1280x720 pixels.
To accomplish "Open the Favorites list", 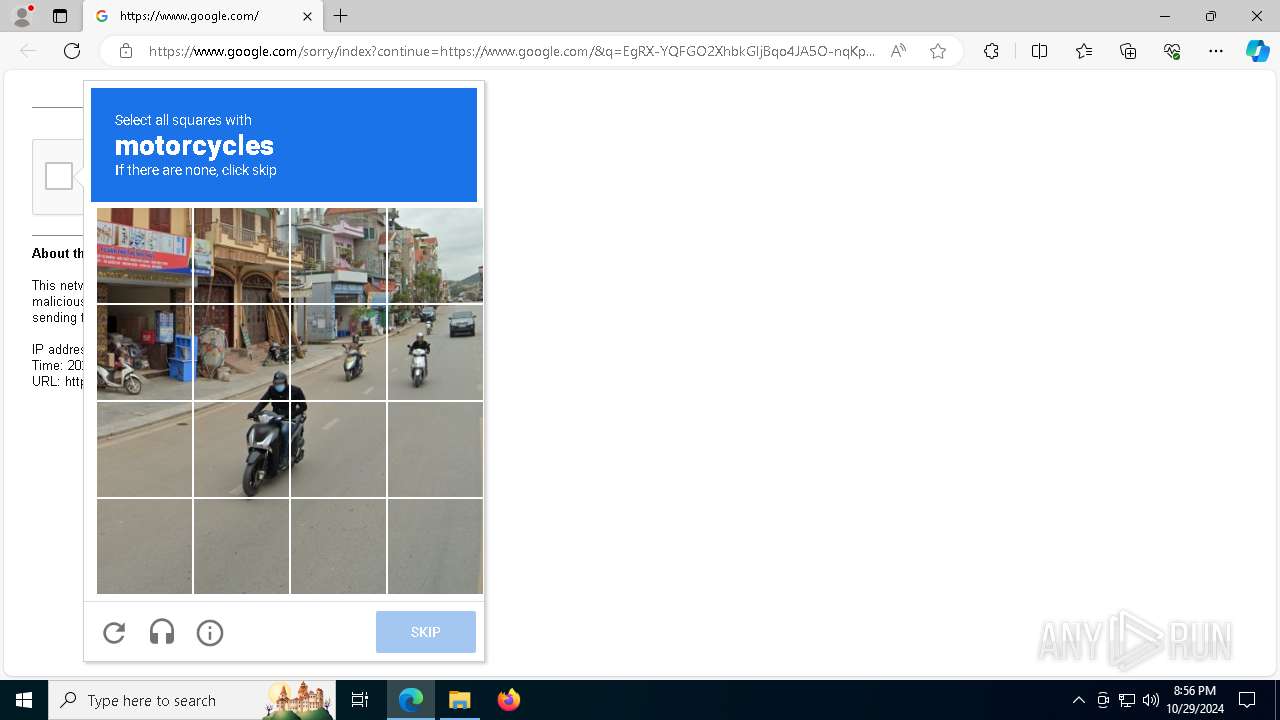I will tap(1084, 51).
